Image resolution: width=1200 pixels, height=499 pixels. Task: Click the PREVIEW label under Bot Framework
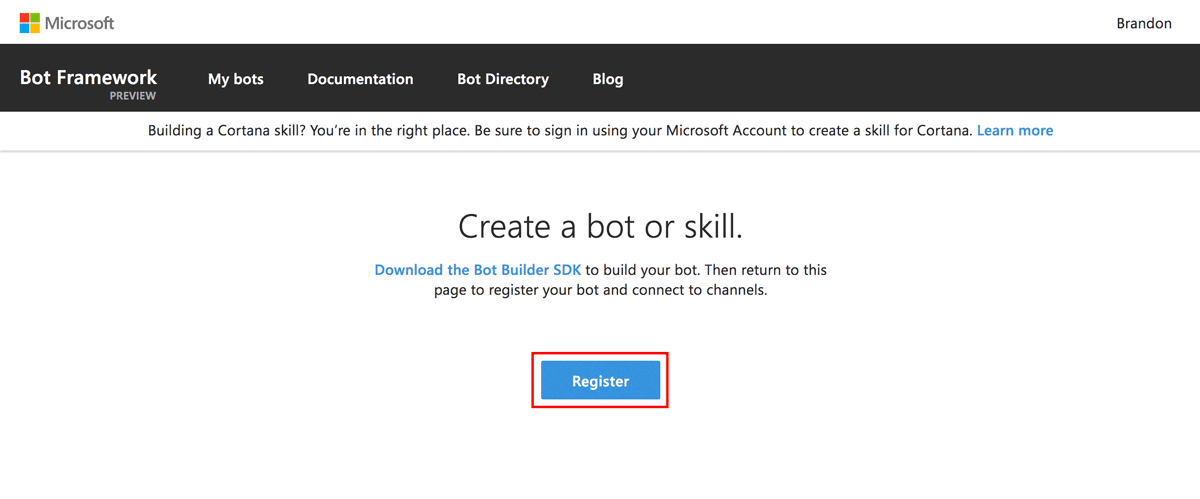point(133,96)
